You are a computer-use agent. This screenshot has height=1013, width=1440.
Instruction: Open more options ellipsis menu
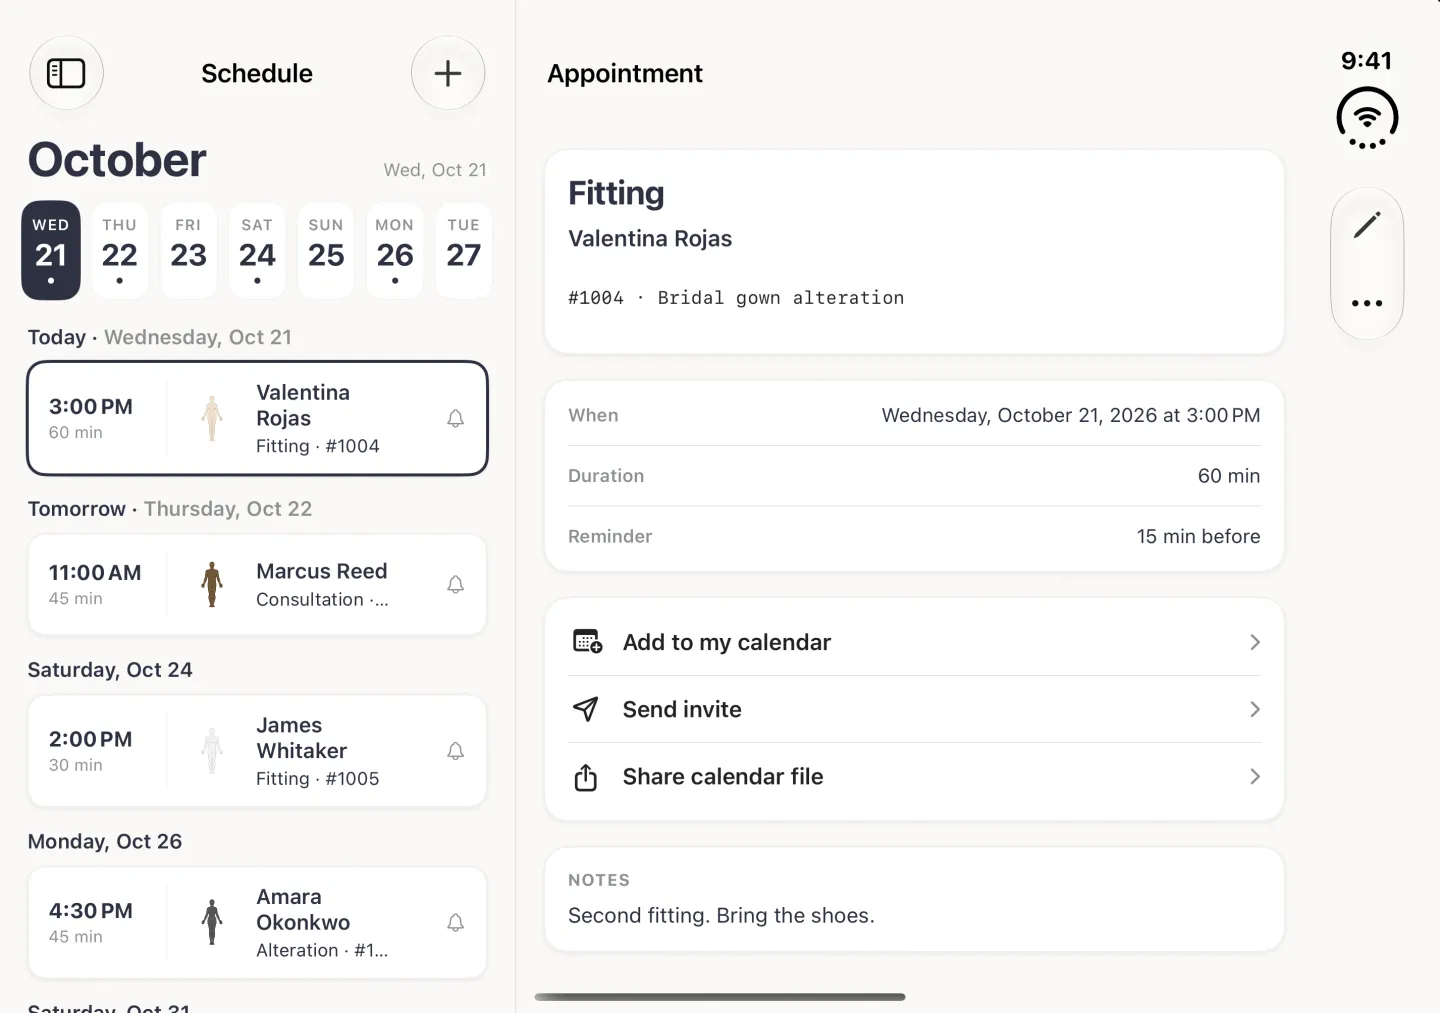point(1367,303)
